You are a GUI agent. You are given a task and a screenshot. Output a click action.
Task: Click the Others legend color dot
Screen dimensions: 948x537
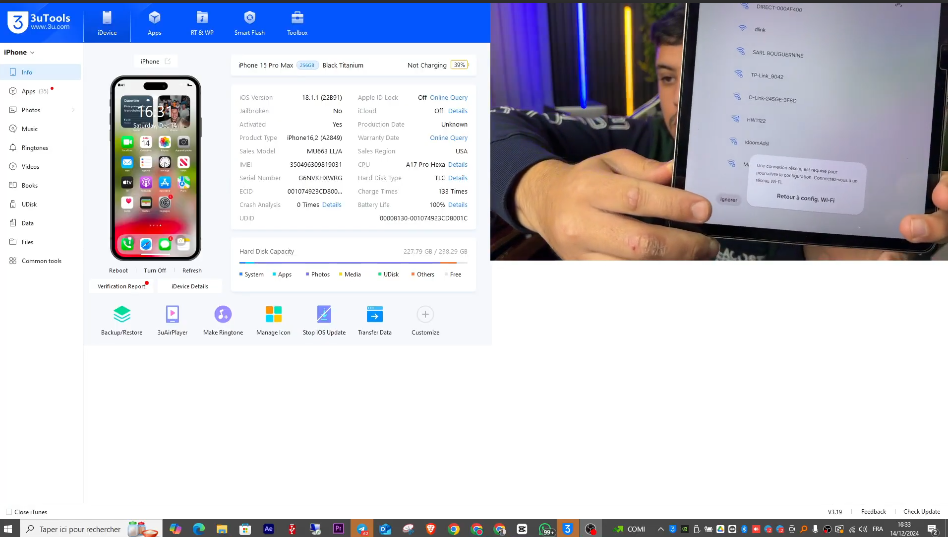point(413,275)
